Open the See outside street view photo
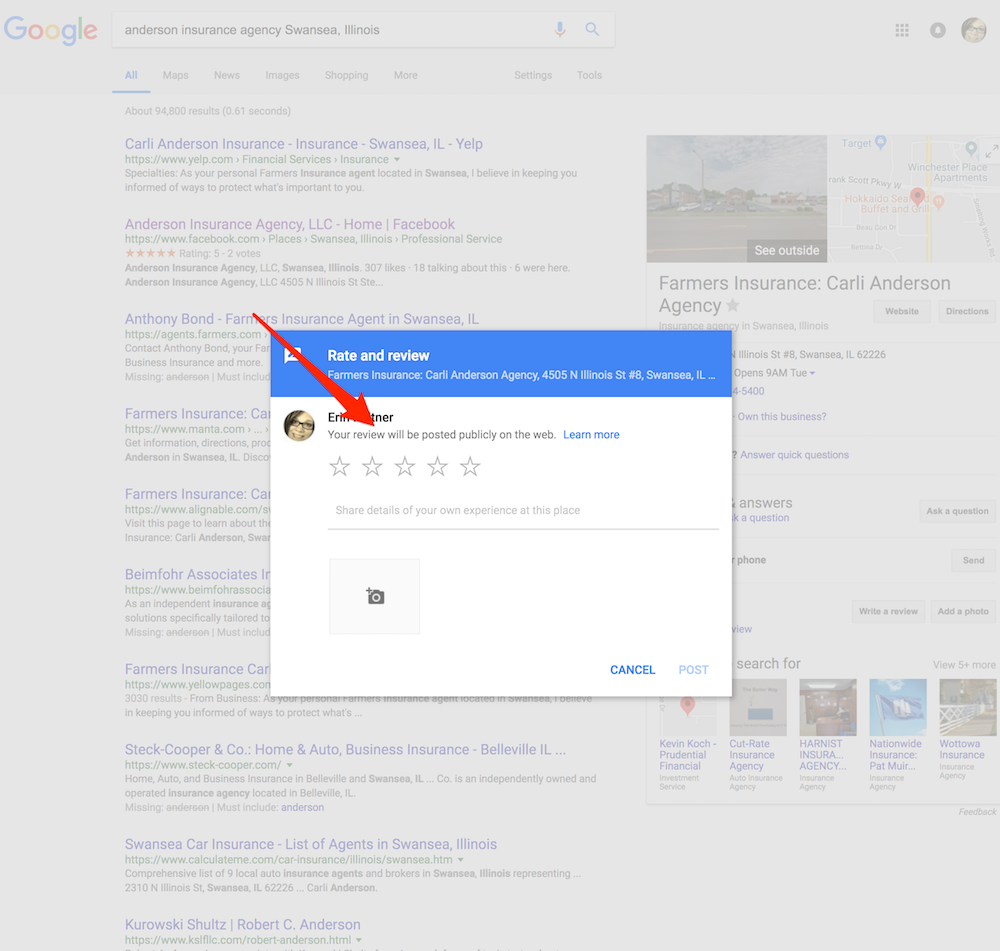The width and height of the screenshot is (1000, 951). pyautogui.click(x=737, y=198)
